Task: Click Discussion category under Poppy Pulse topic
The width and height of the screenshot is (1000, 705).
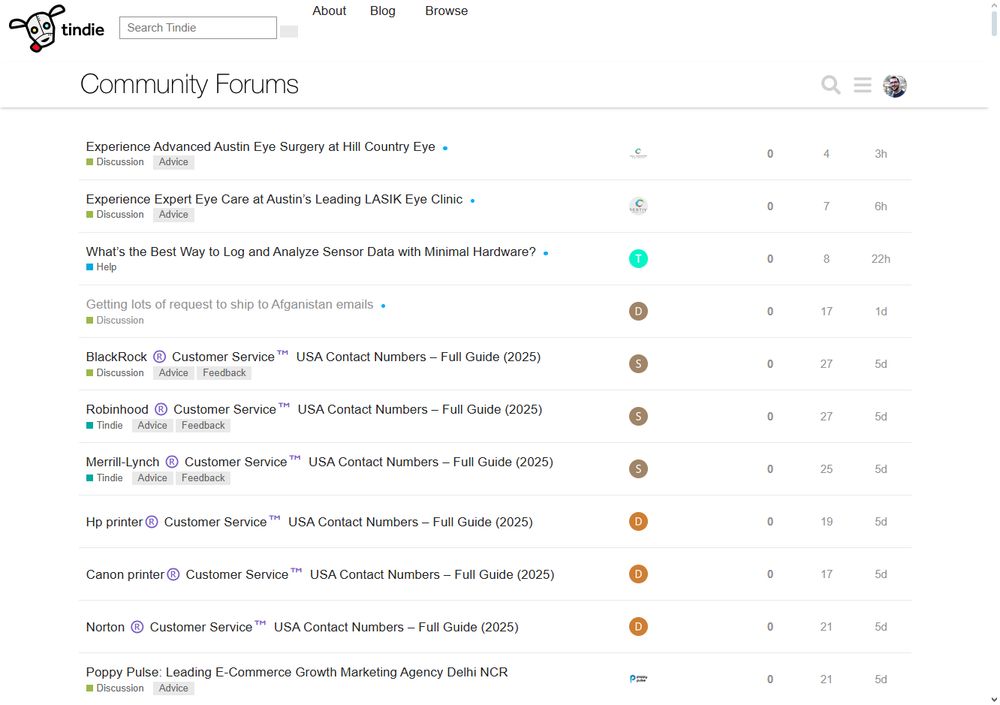Action: point(115,688)
